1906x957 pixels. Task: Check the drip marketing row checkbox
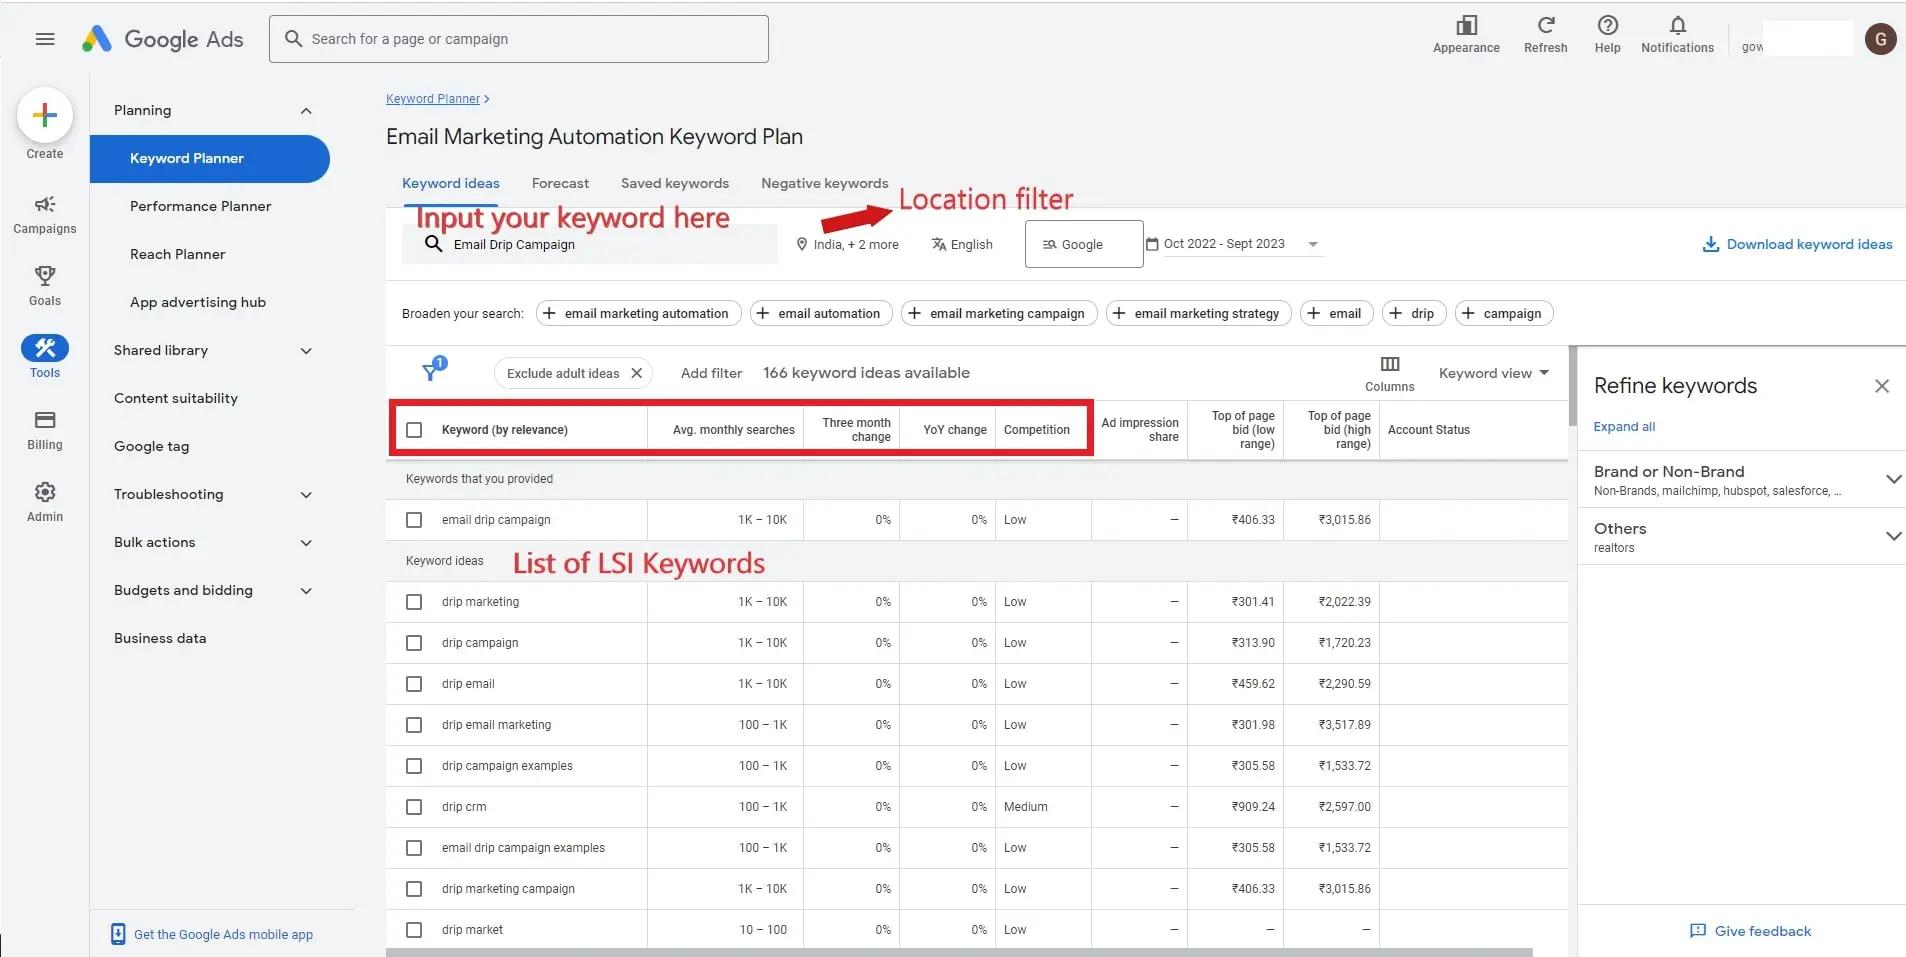tap(414, 601)
